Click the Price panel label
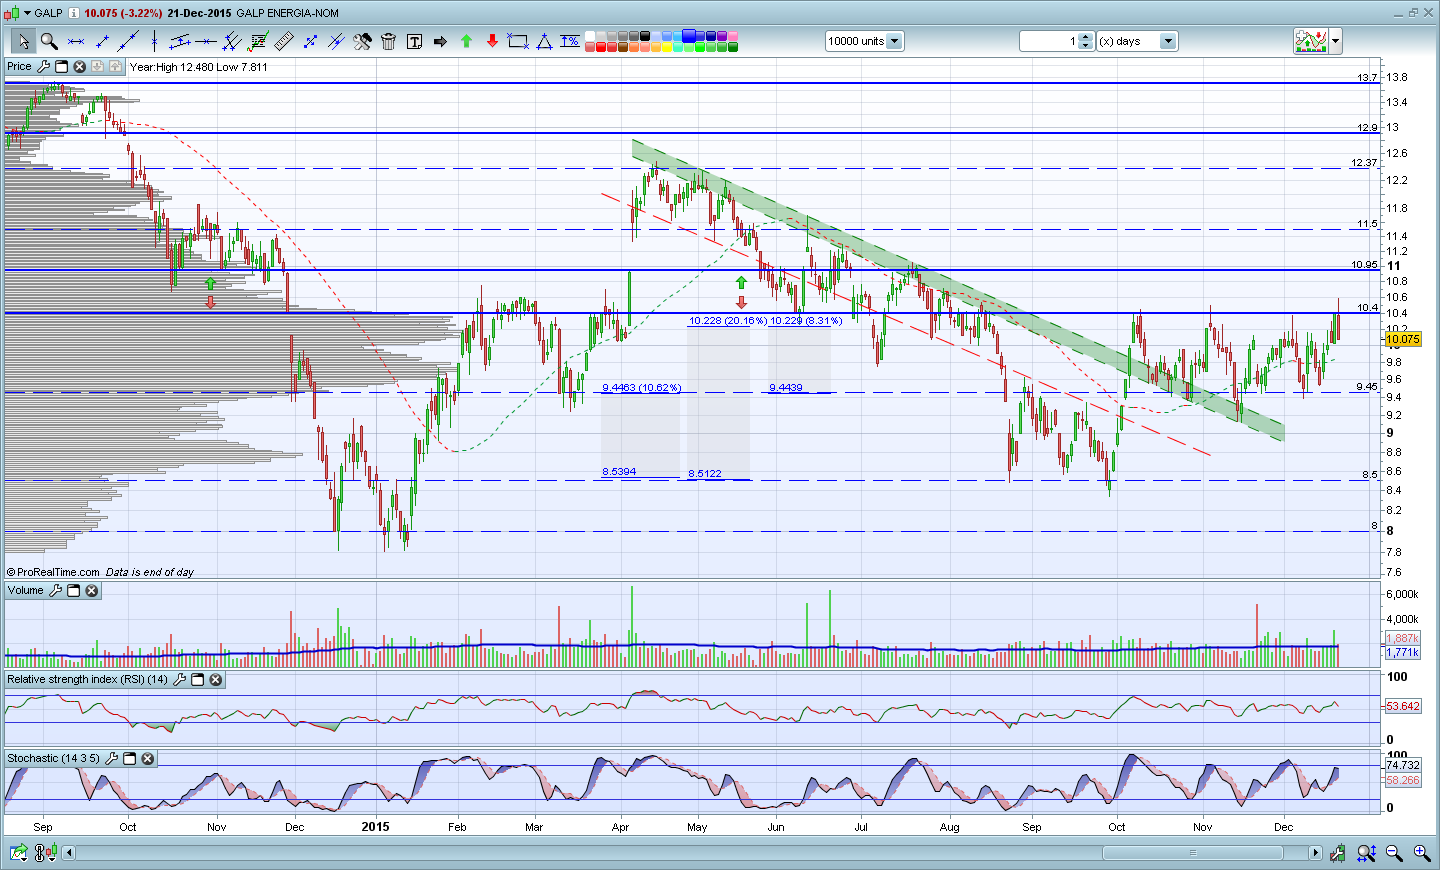Image resolution: width=1440 pixels, height=870 pixels. (x=19, y=67)
